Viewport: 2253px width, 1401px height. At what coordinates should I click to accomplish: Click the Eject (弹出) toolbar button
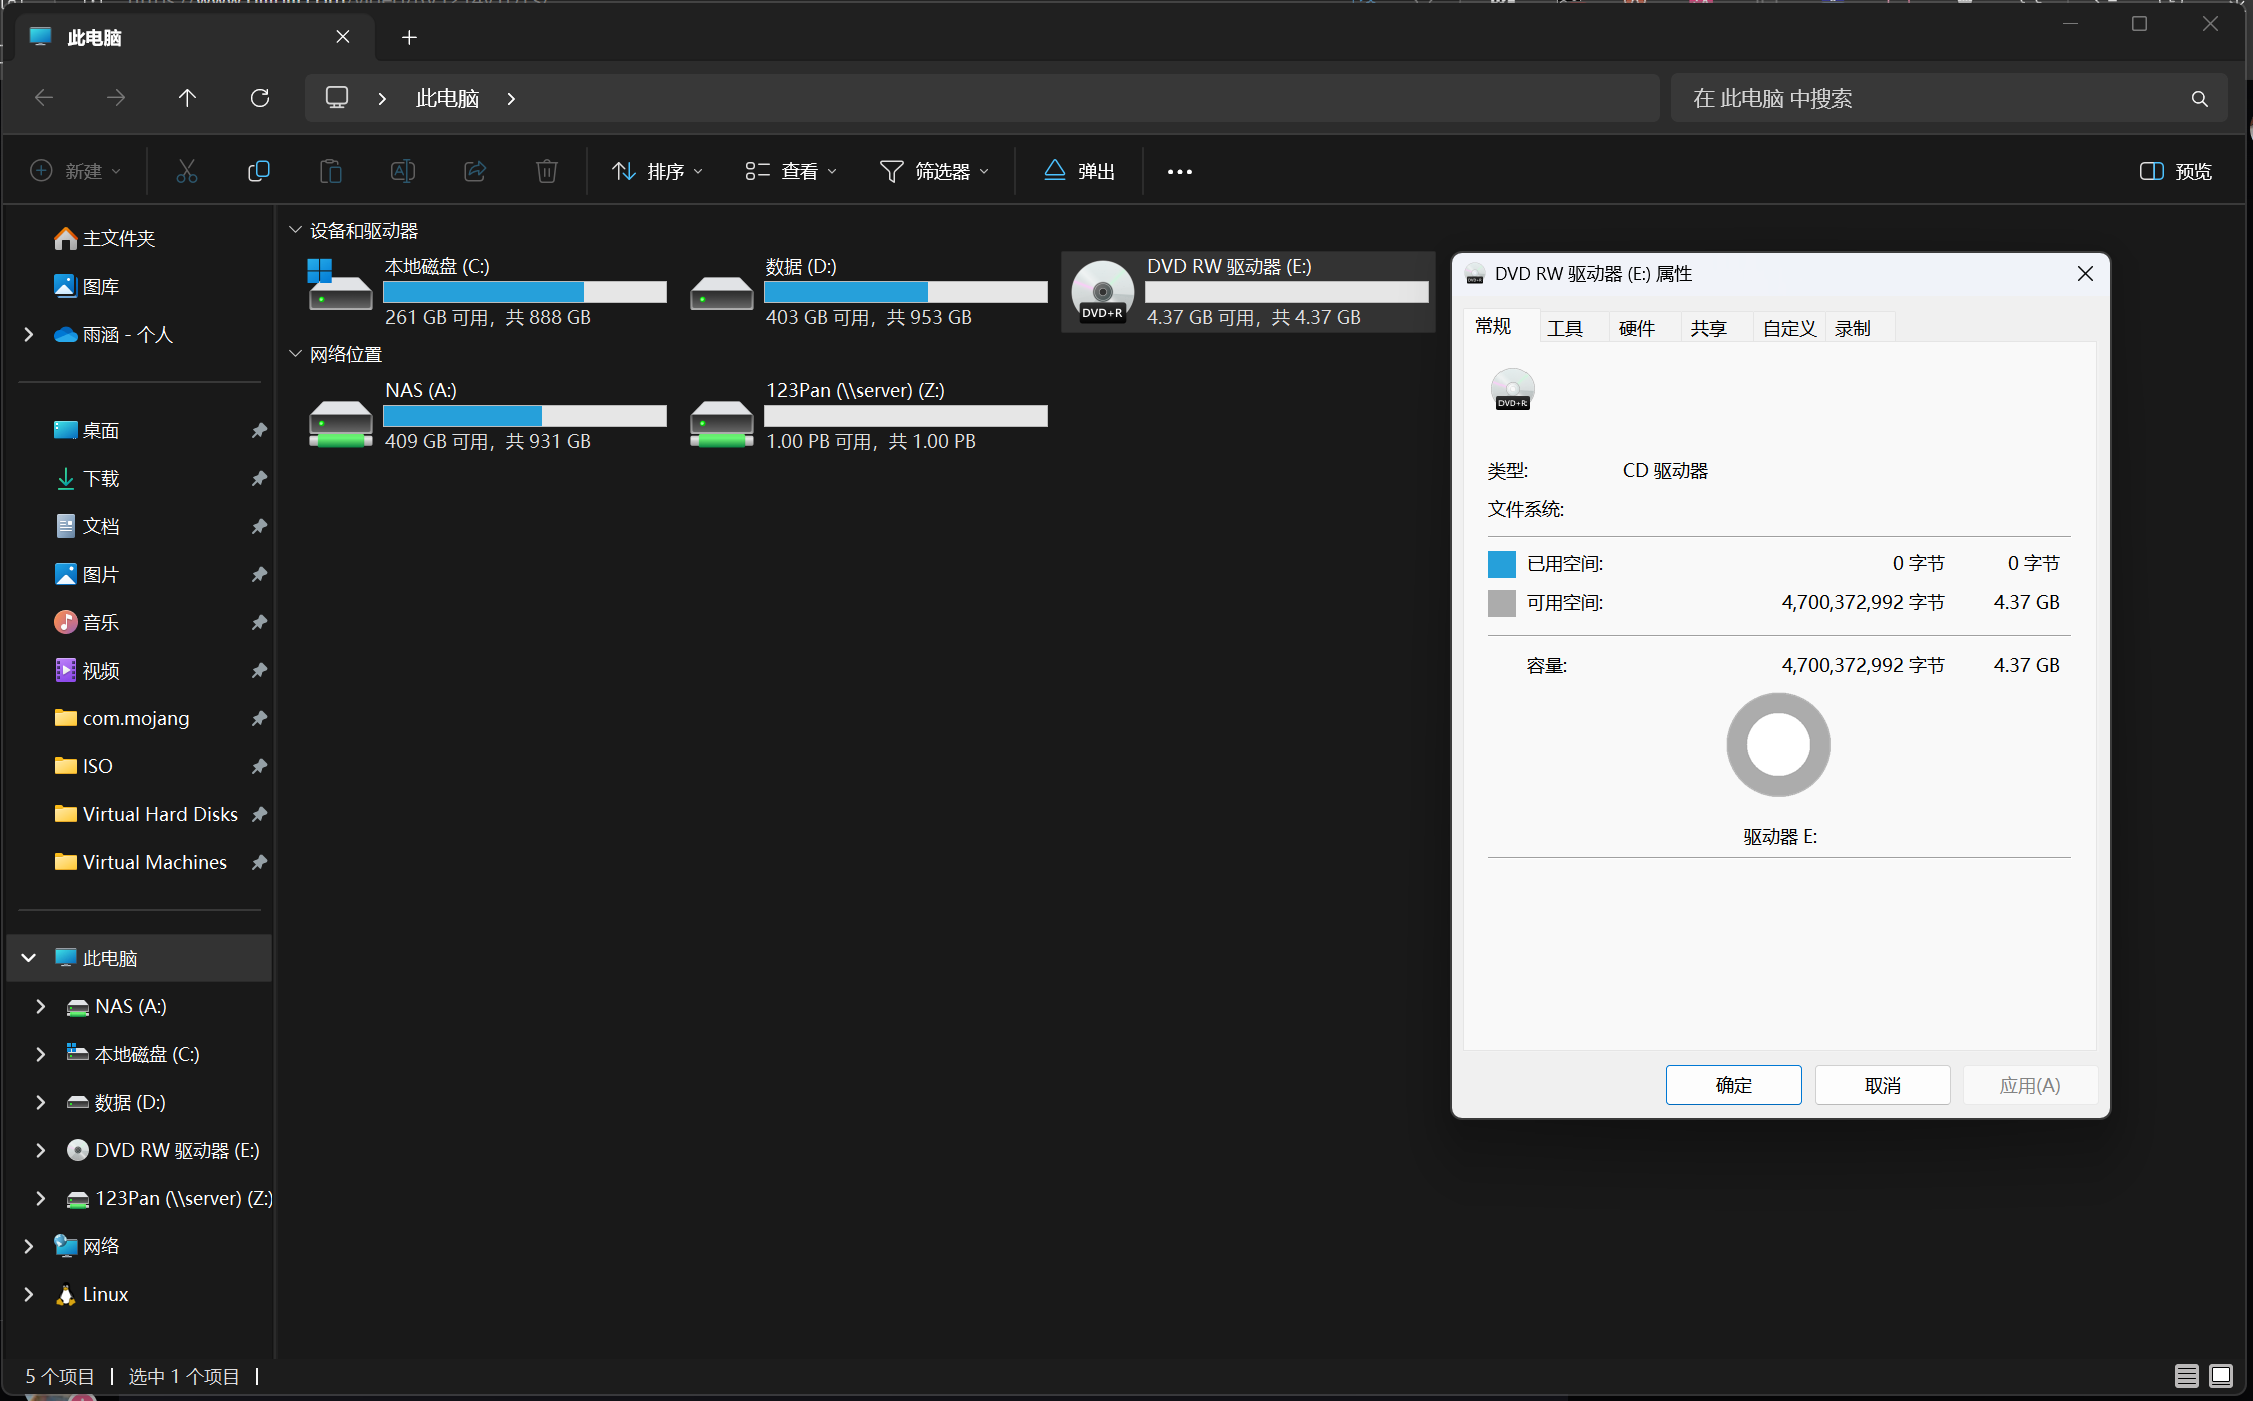tap(1080, 171)
